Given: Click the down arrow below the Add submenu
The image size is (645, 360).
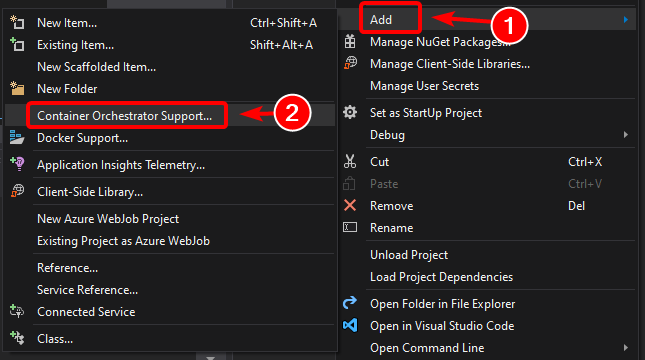Looking at the screenshot, I should [x=211, y=357].
